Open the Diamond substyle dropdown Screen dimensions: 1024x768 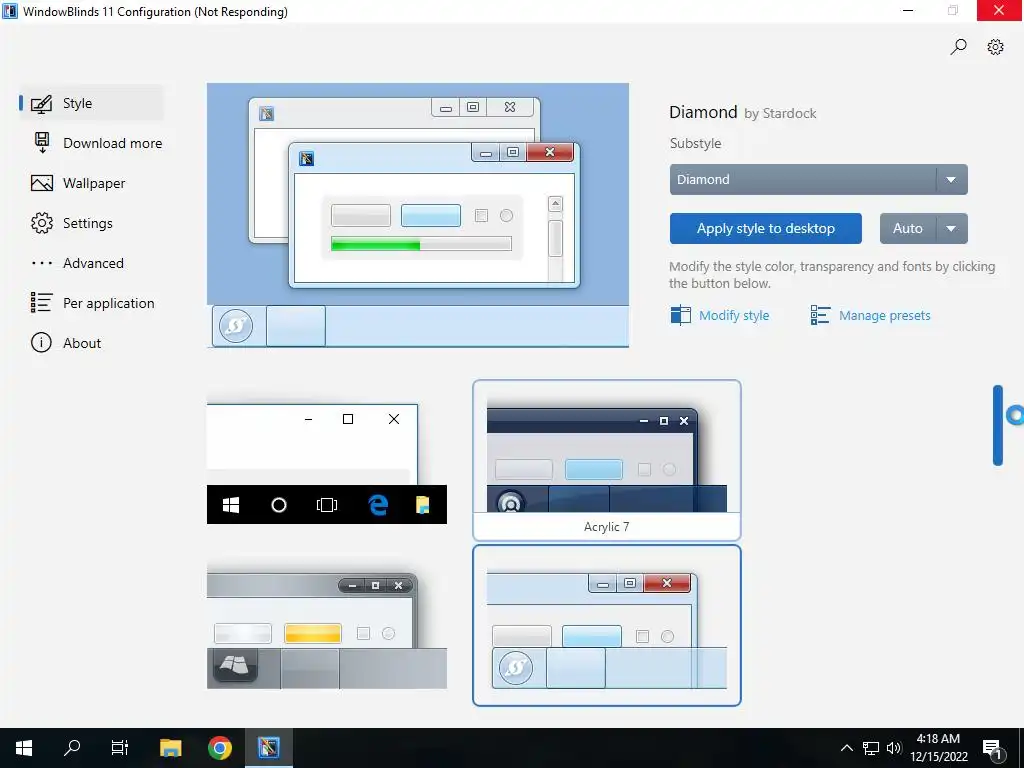coord(818,180)
